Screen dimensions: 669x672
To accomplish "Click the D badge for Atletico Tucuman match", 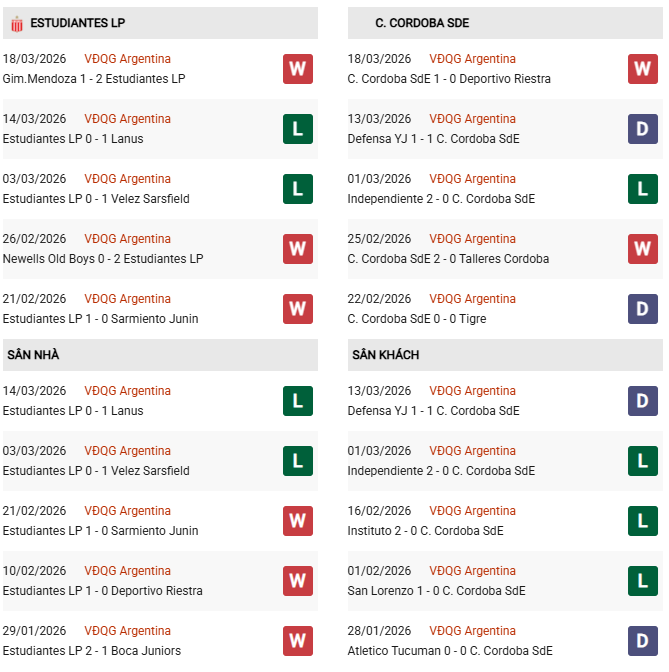I will pyautogui.click(x=642, y=641).
